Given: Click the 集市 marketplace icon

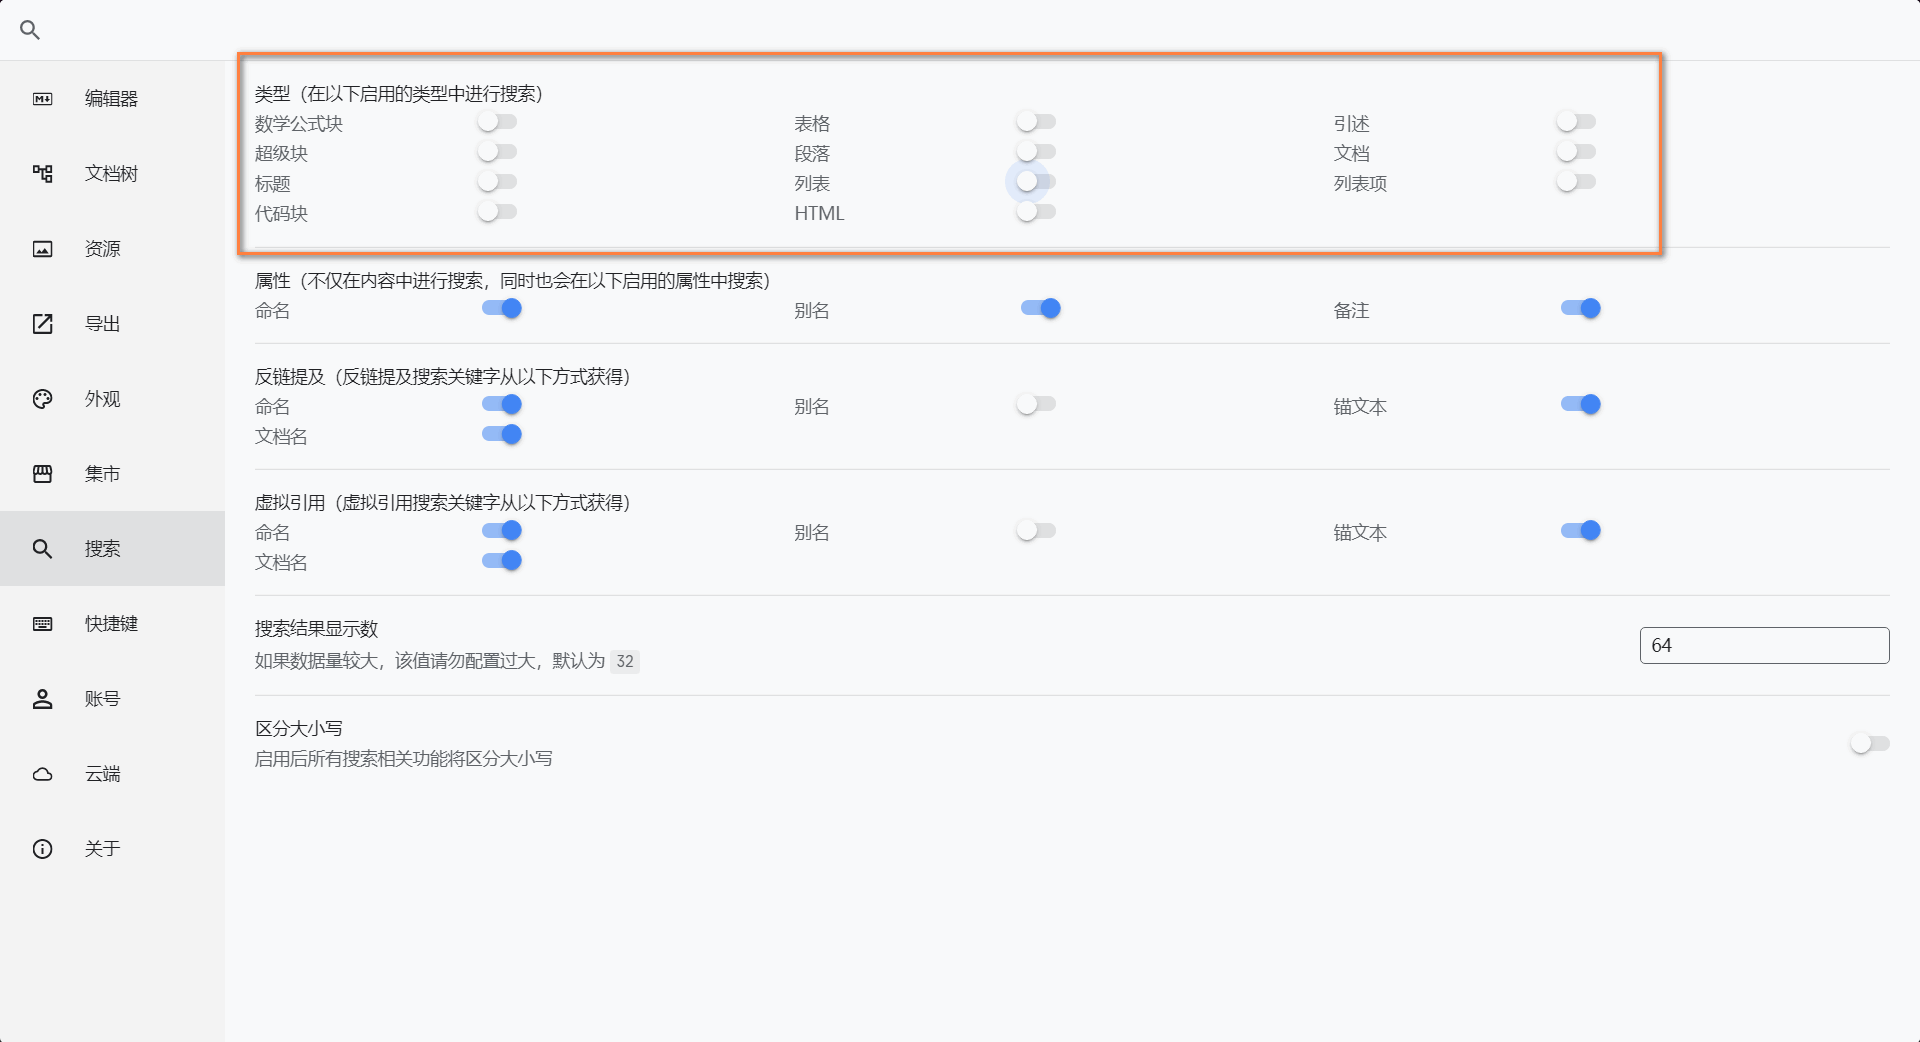Looking at the screenshot, I should tap(42, 473).
